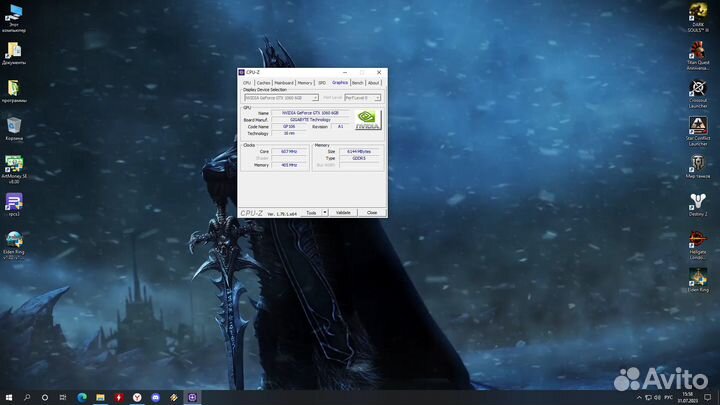Switch to the Bench tab
Screen dimensions: 720x405
tap(357, 83)
